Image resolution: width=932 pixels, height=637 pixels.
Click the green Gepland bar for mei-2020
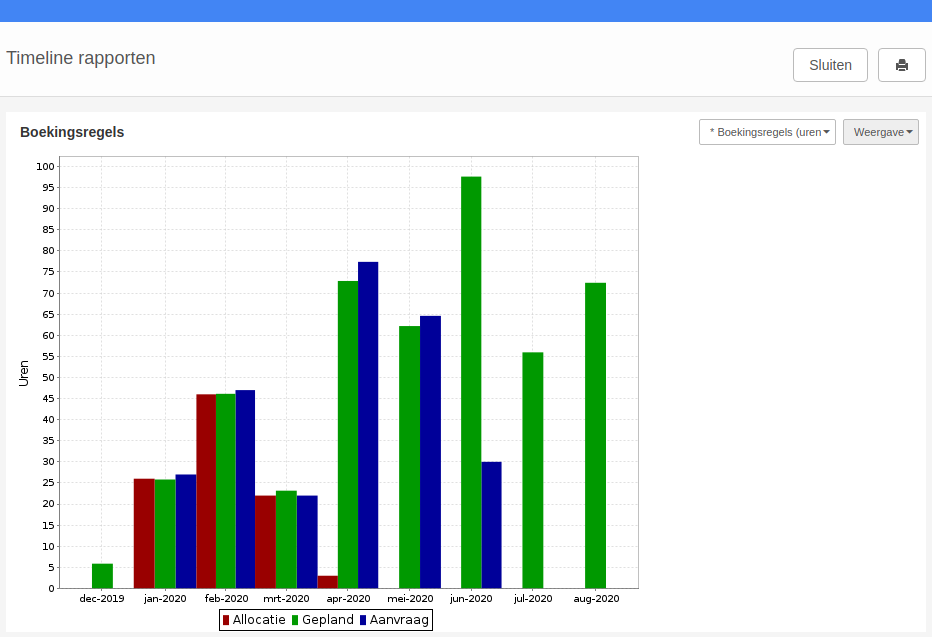410,457
